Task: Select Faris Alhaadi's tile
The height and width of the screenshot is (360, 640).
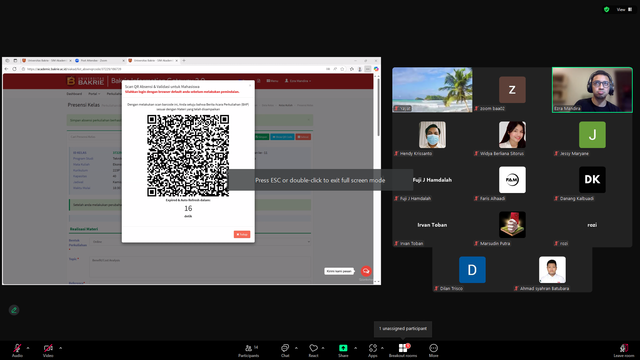Action: [x=512, y=180]
